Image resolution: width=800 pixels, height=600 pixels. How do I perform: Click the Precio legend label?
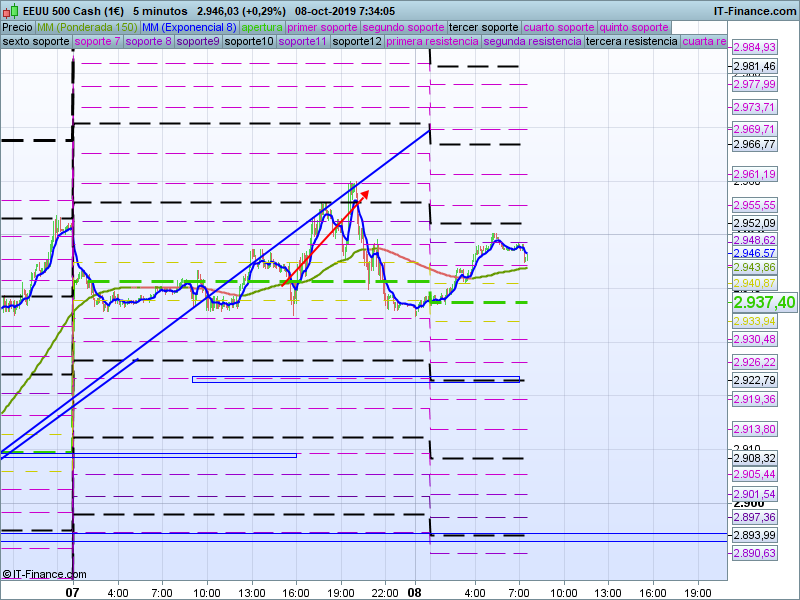point(17,27)
